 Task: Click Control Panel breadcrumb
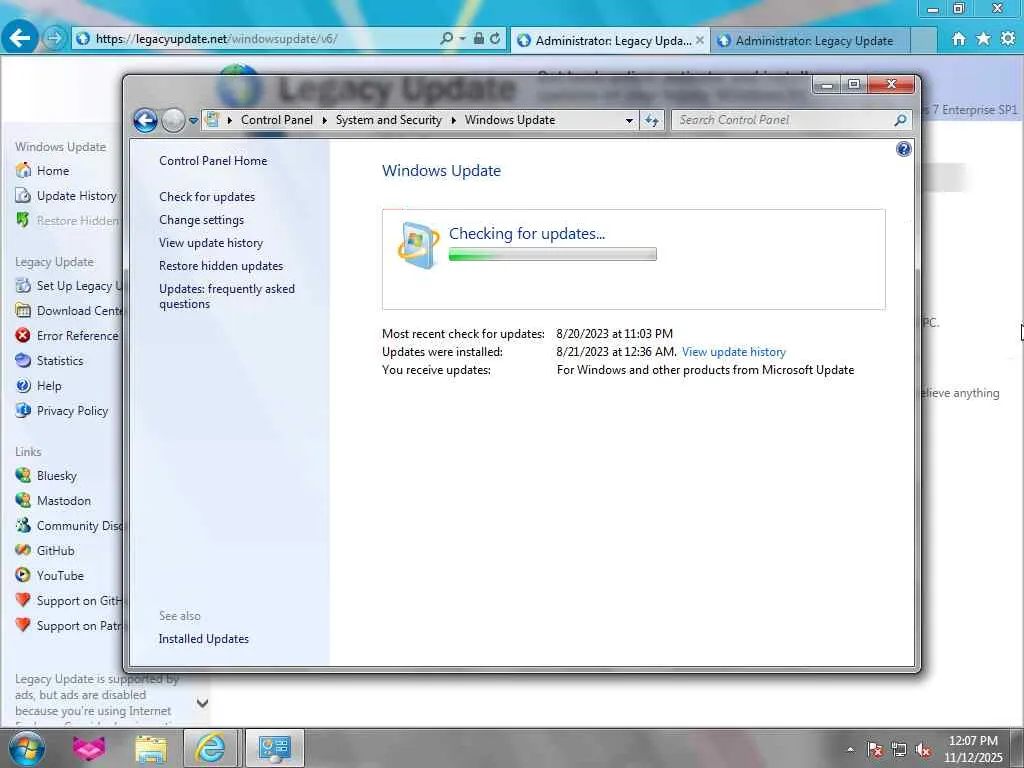[277, 120]
